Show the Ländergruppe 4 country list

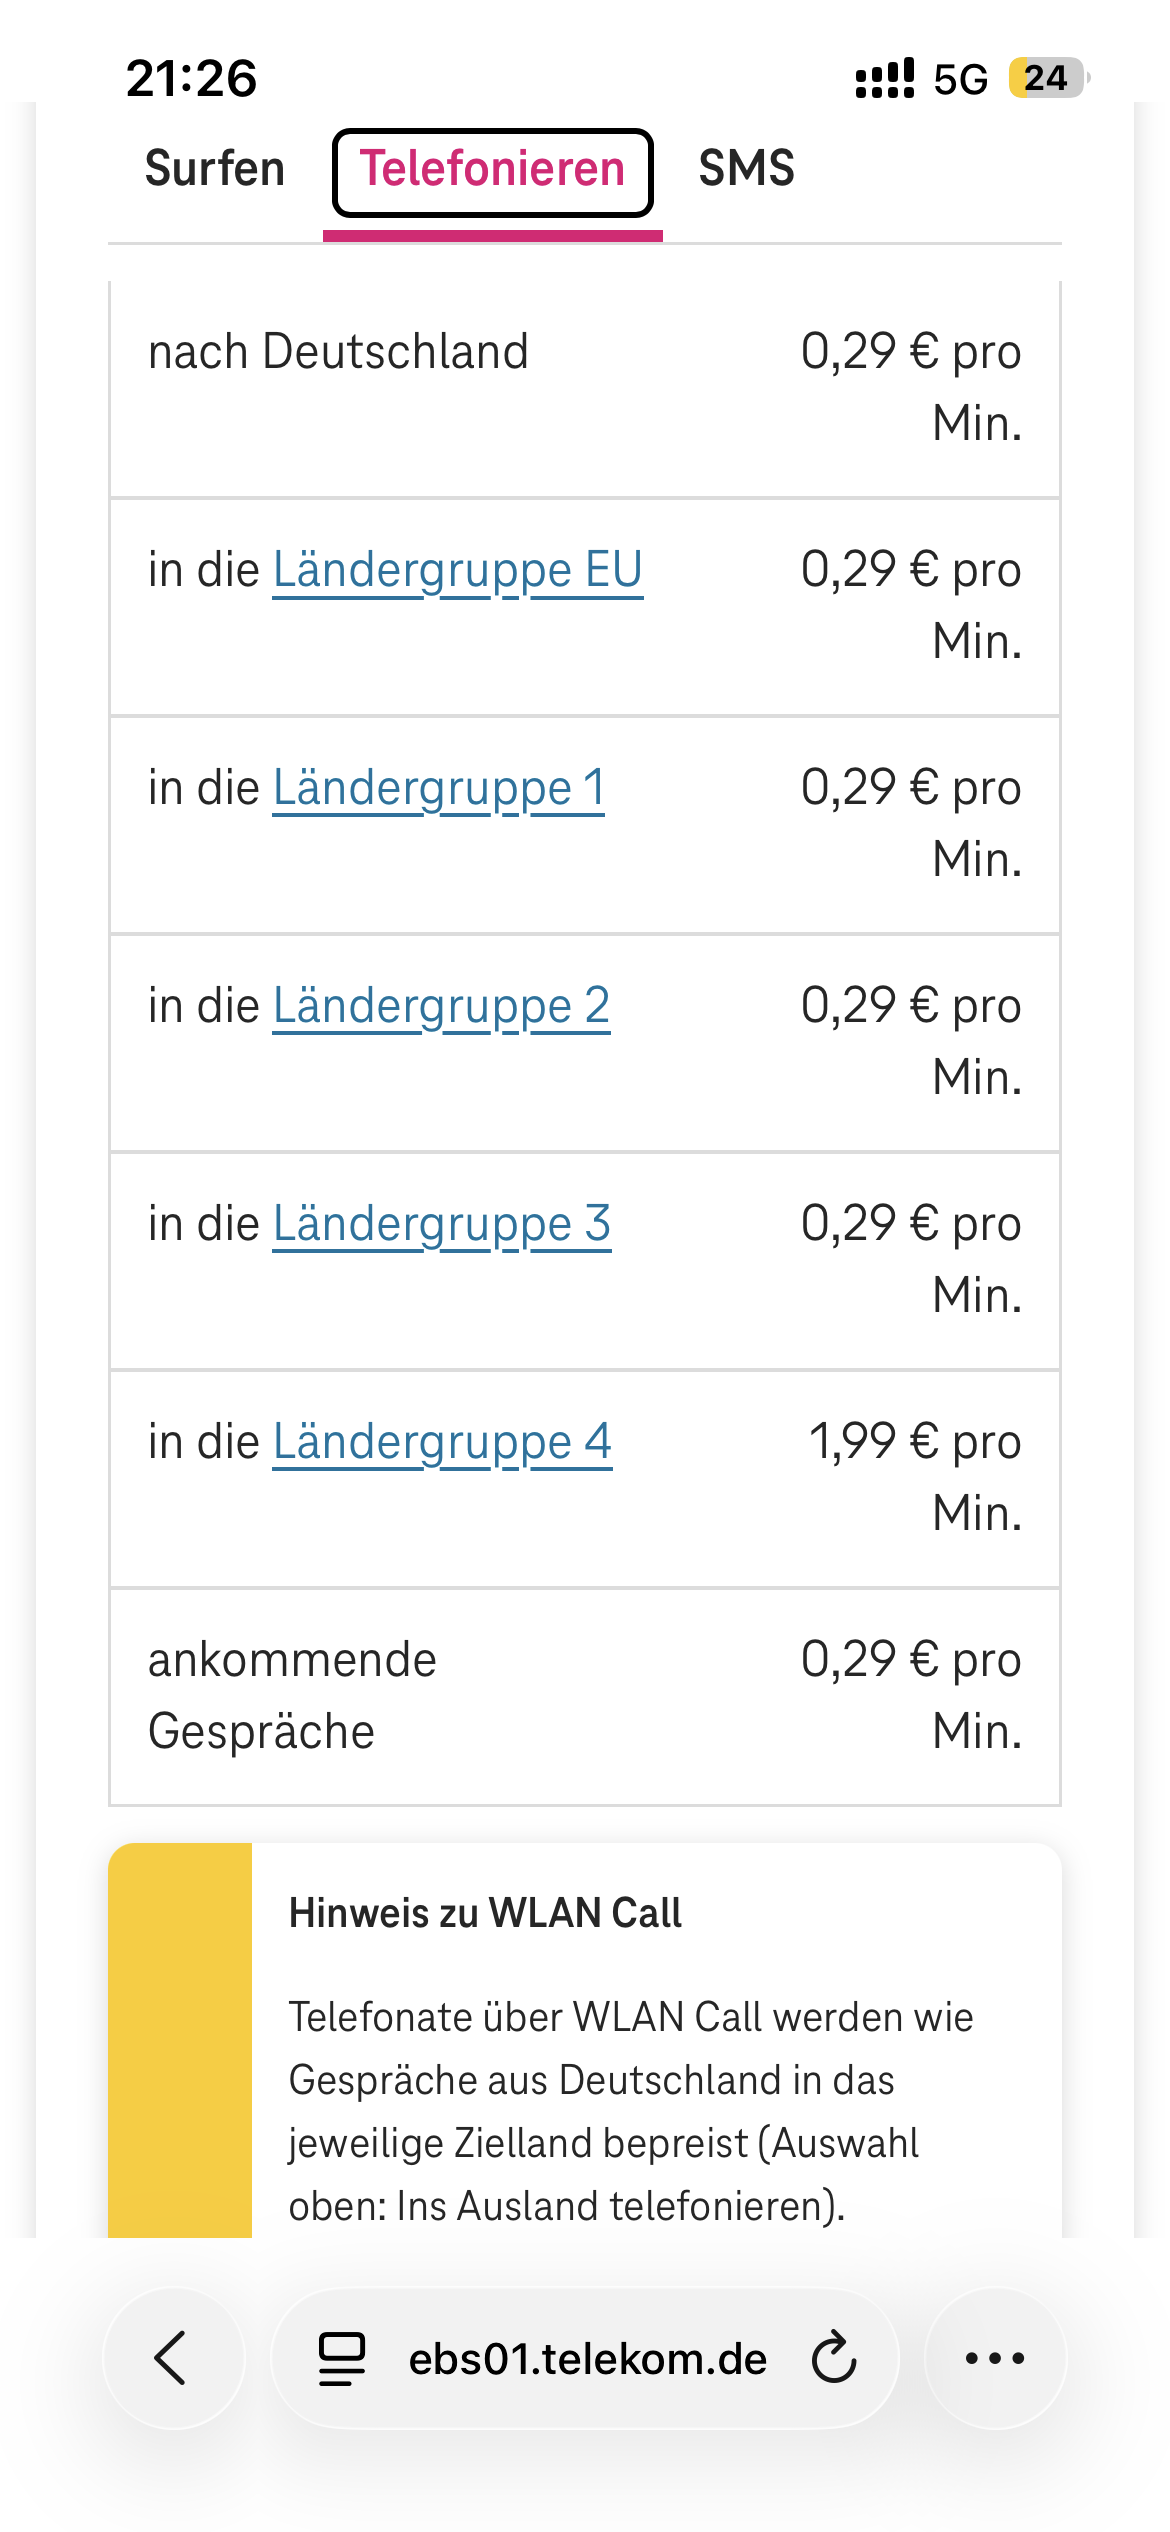pos(442,1443)
